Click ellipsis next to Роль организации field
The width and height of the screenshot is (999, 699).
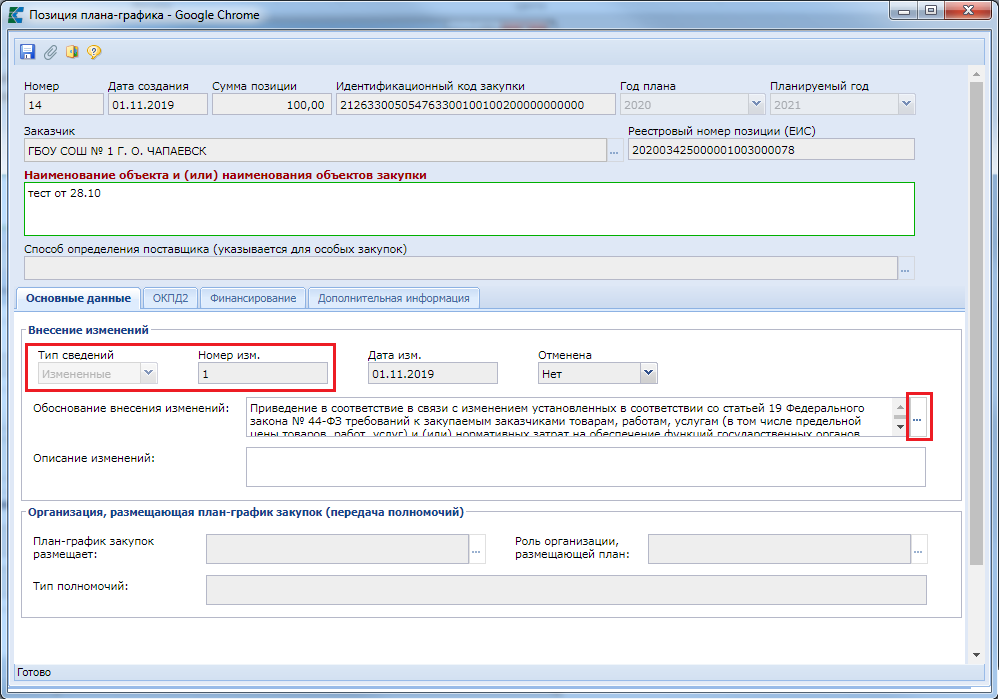pyautogui.click(x=919, y=549)
